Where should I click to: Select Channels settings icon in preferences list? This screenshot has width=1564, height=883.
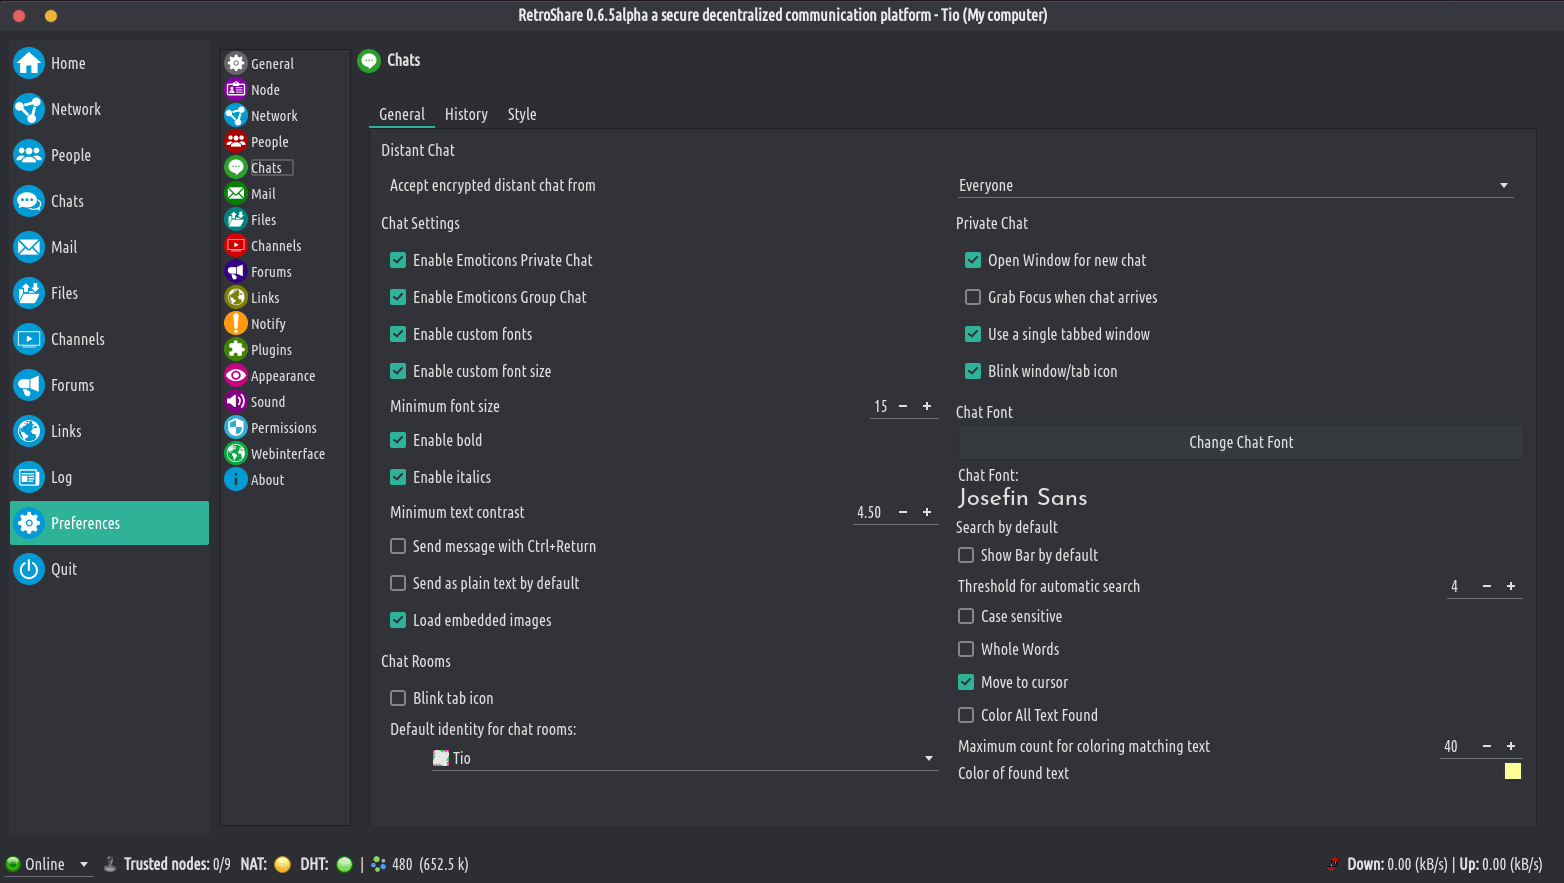(x=236, y=245)
